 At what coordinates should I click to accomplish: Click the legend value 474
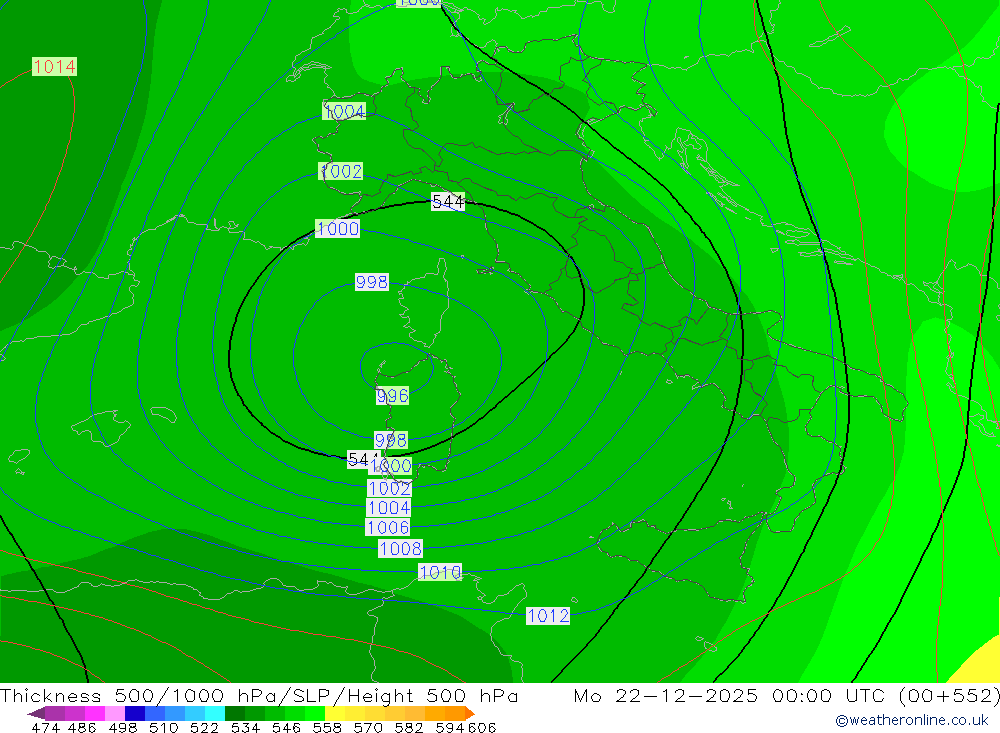pos(45,727)
